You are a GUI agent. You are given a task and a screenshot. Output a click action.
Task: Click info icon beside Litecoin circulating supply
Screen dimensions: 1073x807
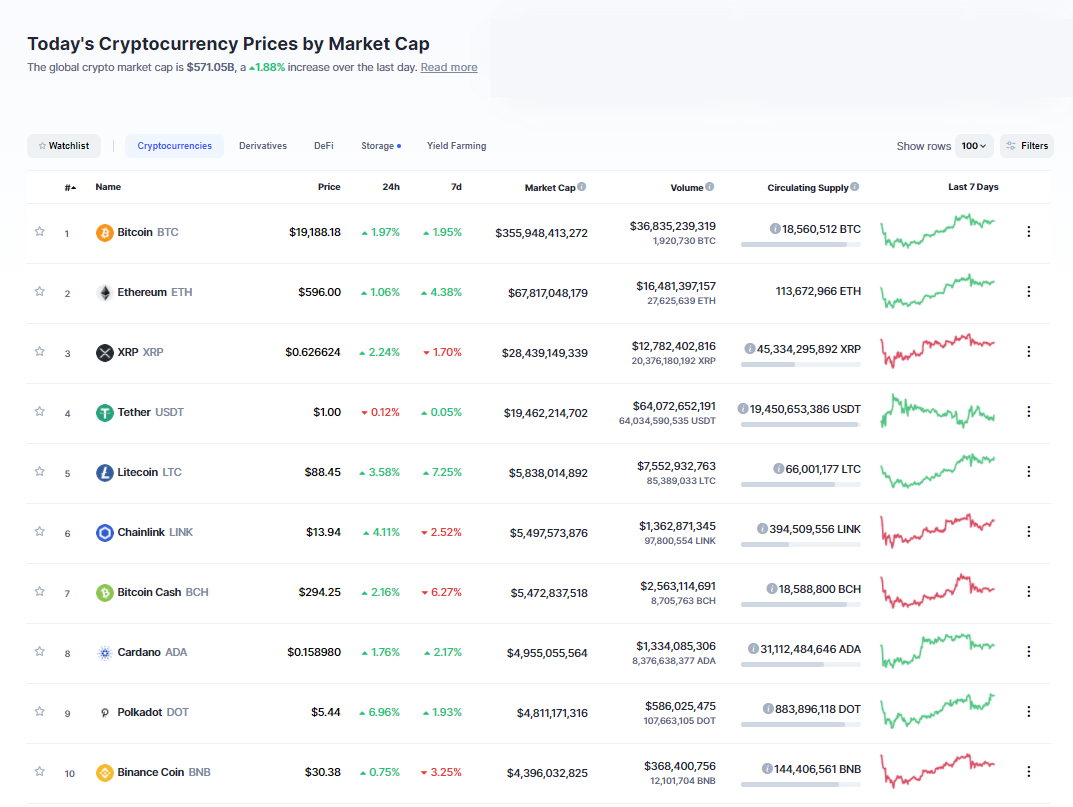pyautogui.click(x=779, y=468)
